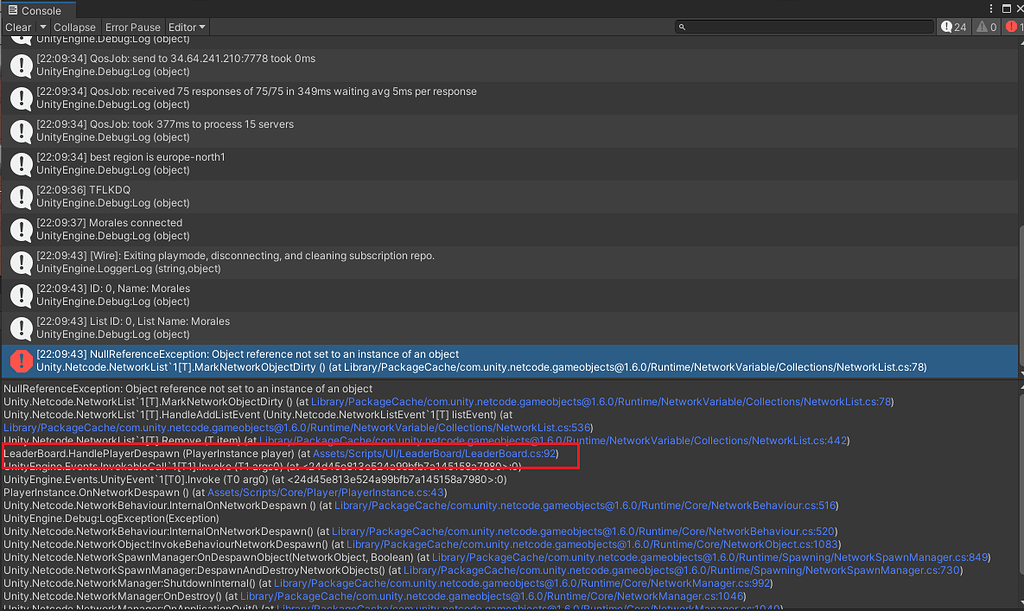The width and height of the screenshot is (1024, 611).
Task: Click icon of 'List ID: 0, List Name' log
Action: click(21, 328)
